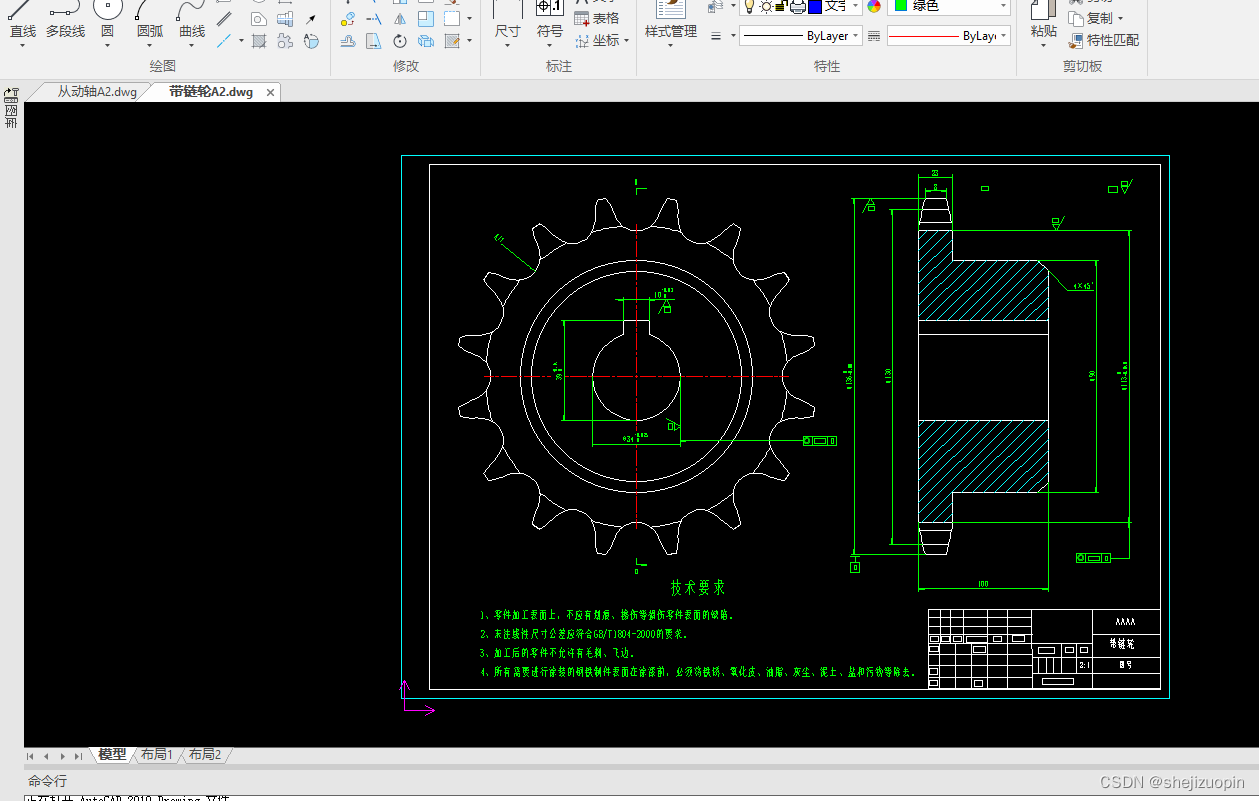Click the layer properties icon in 特性
The height and width of the screenshot is (801, 1259).
click(x=716, y=6)
